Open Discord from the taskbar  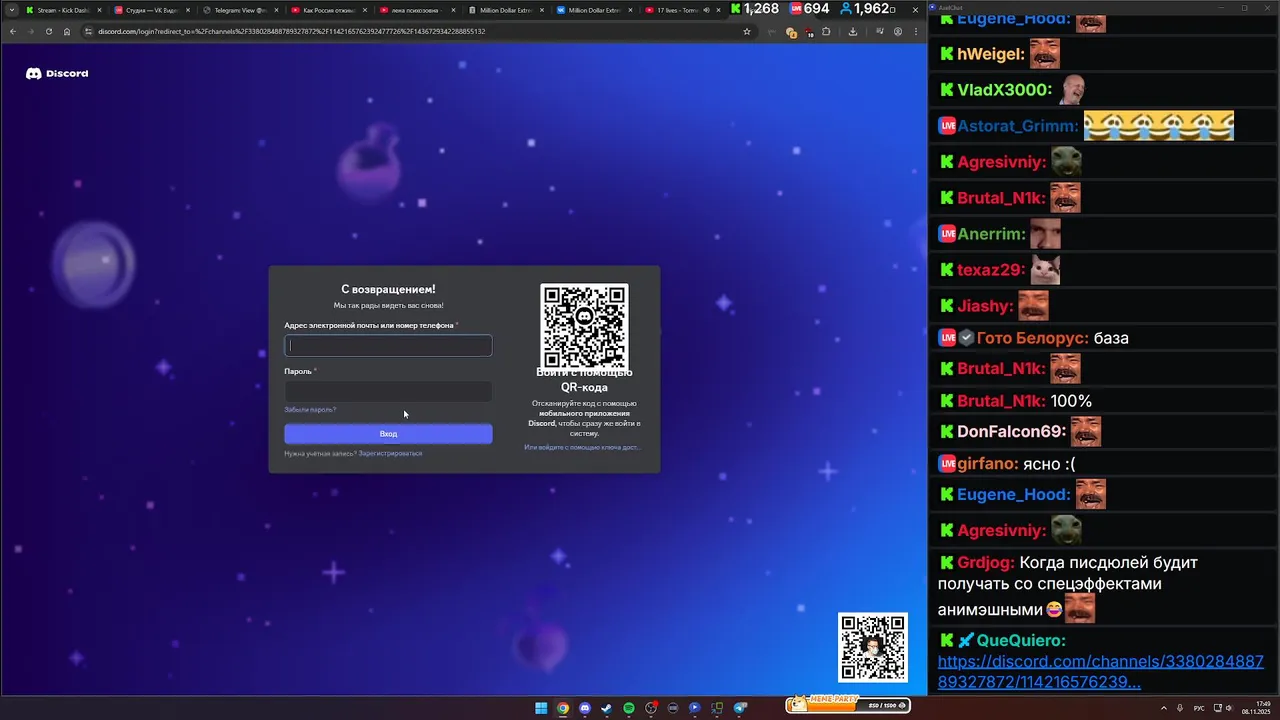click(x=585, y=708)
